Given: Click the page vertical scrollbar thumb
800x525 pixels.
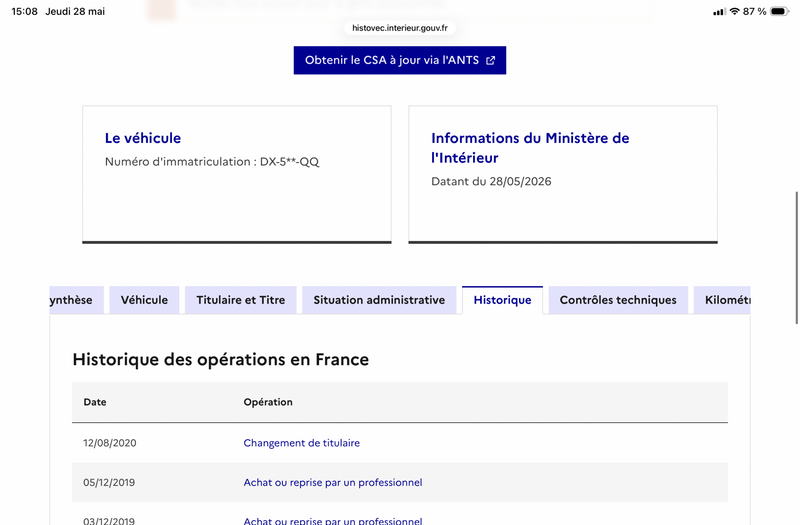Looking at the screenshot, I should [797, 258].
